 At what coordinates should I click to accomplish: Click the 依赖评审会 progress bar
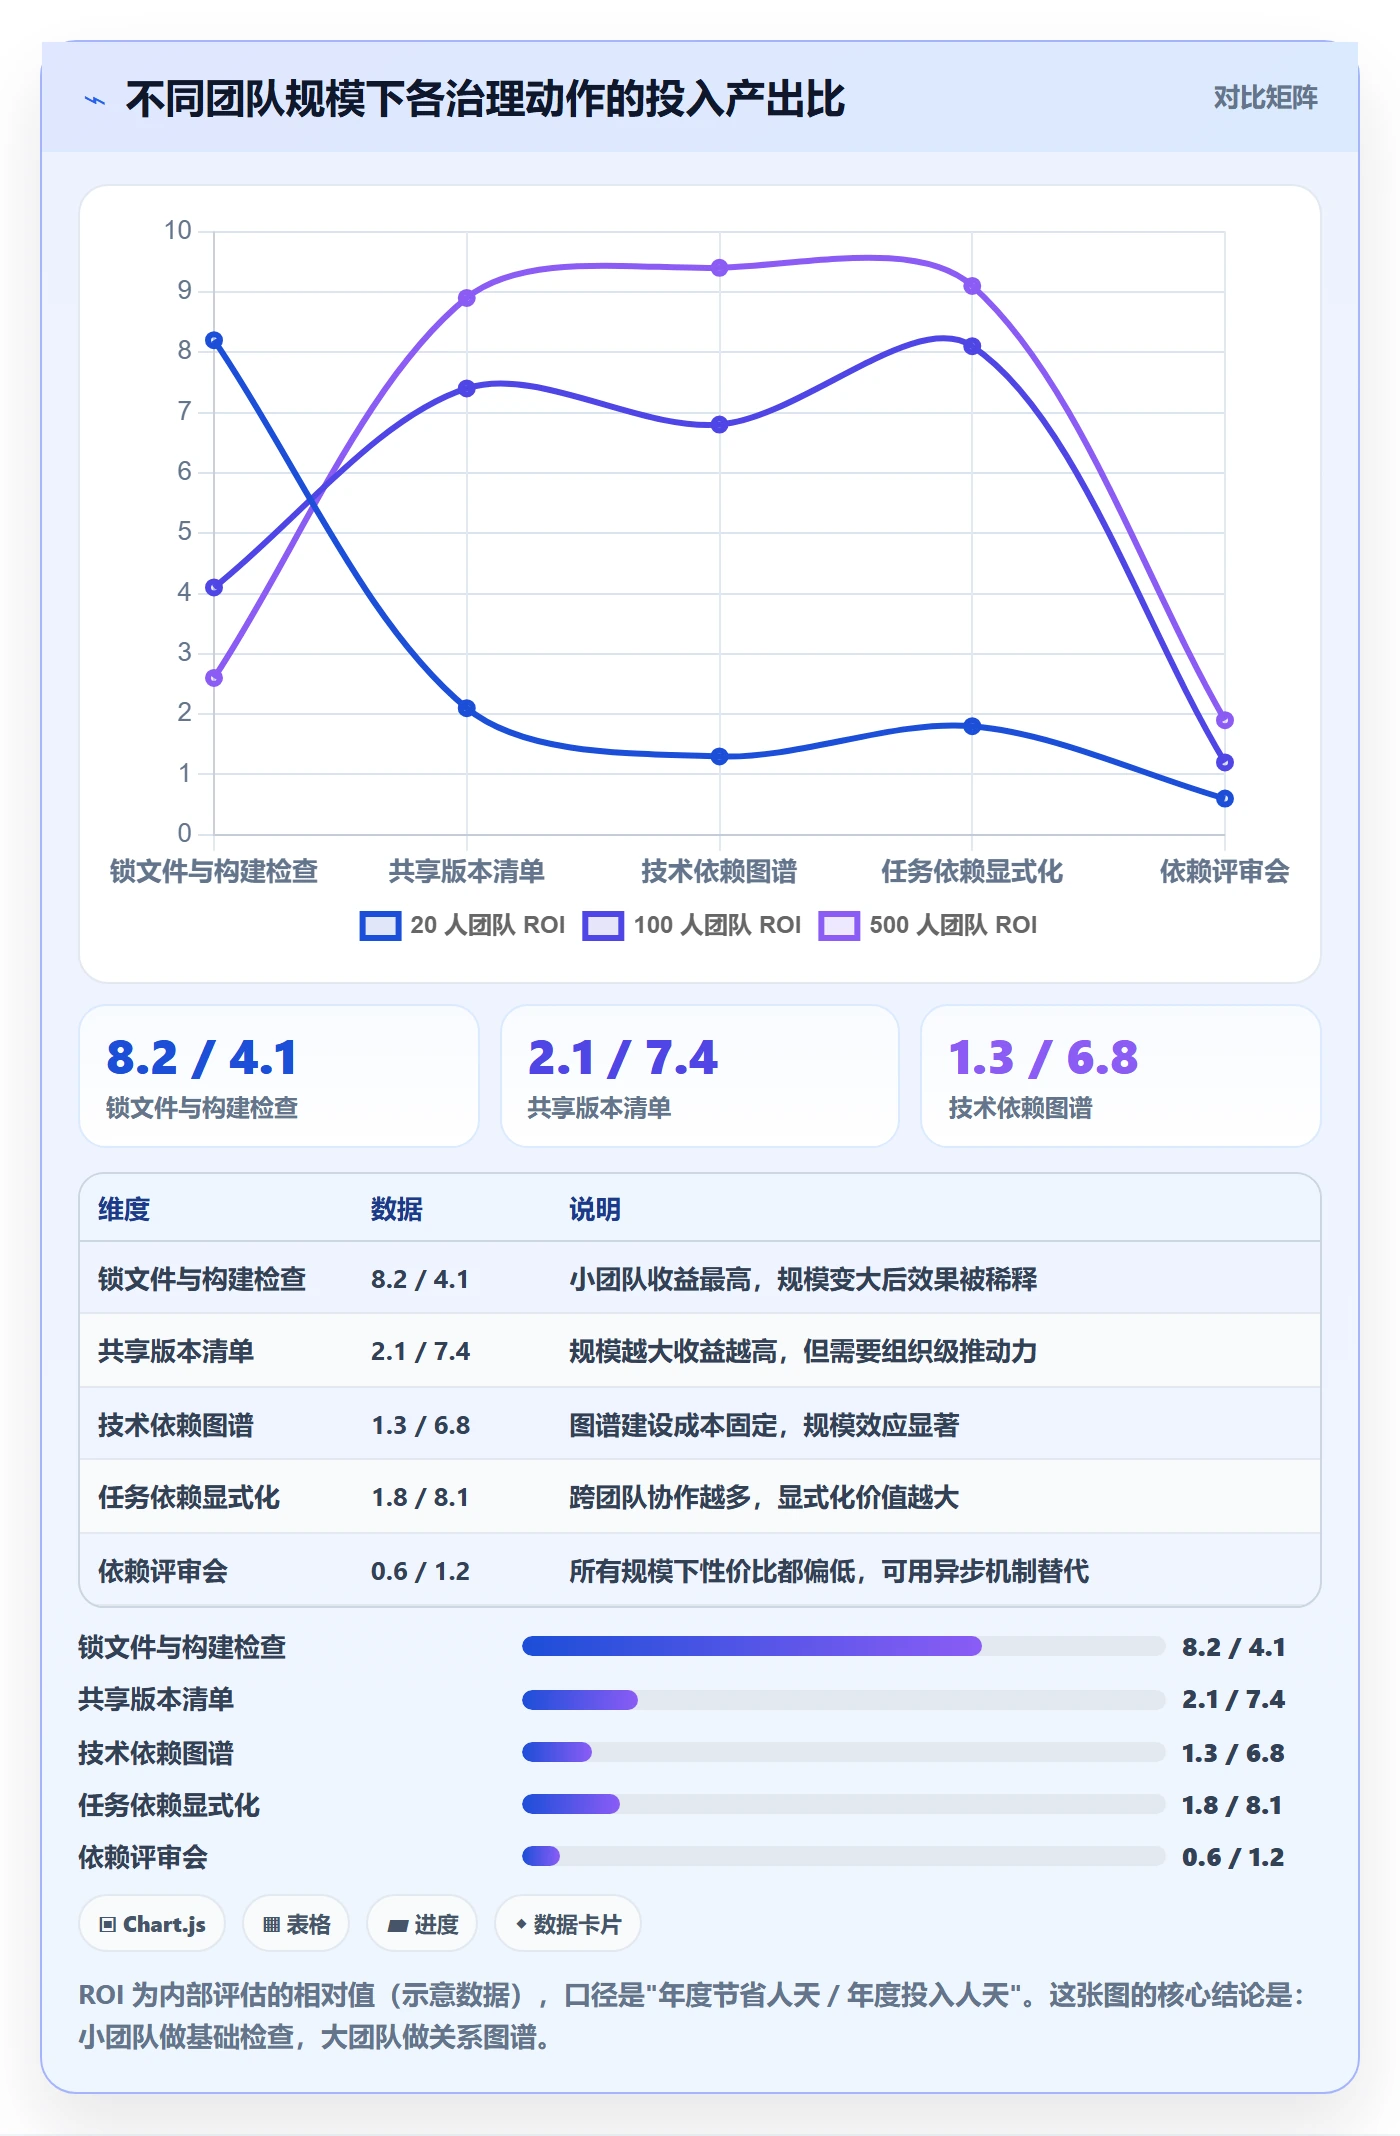coord(844,1856)
